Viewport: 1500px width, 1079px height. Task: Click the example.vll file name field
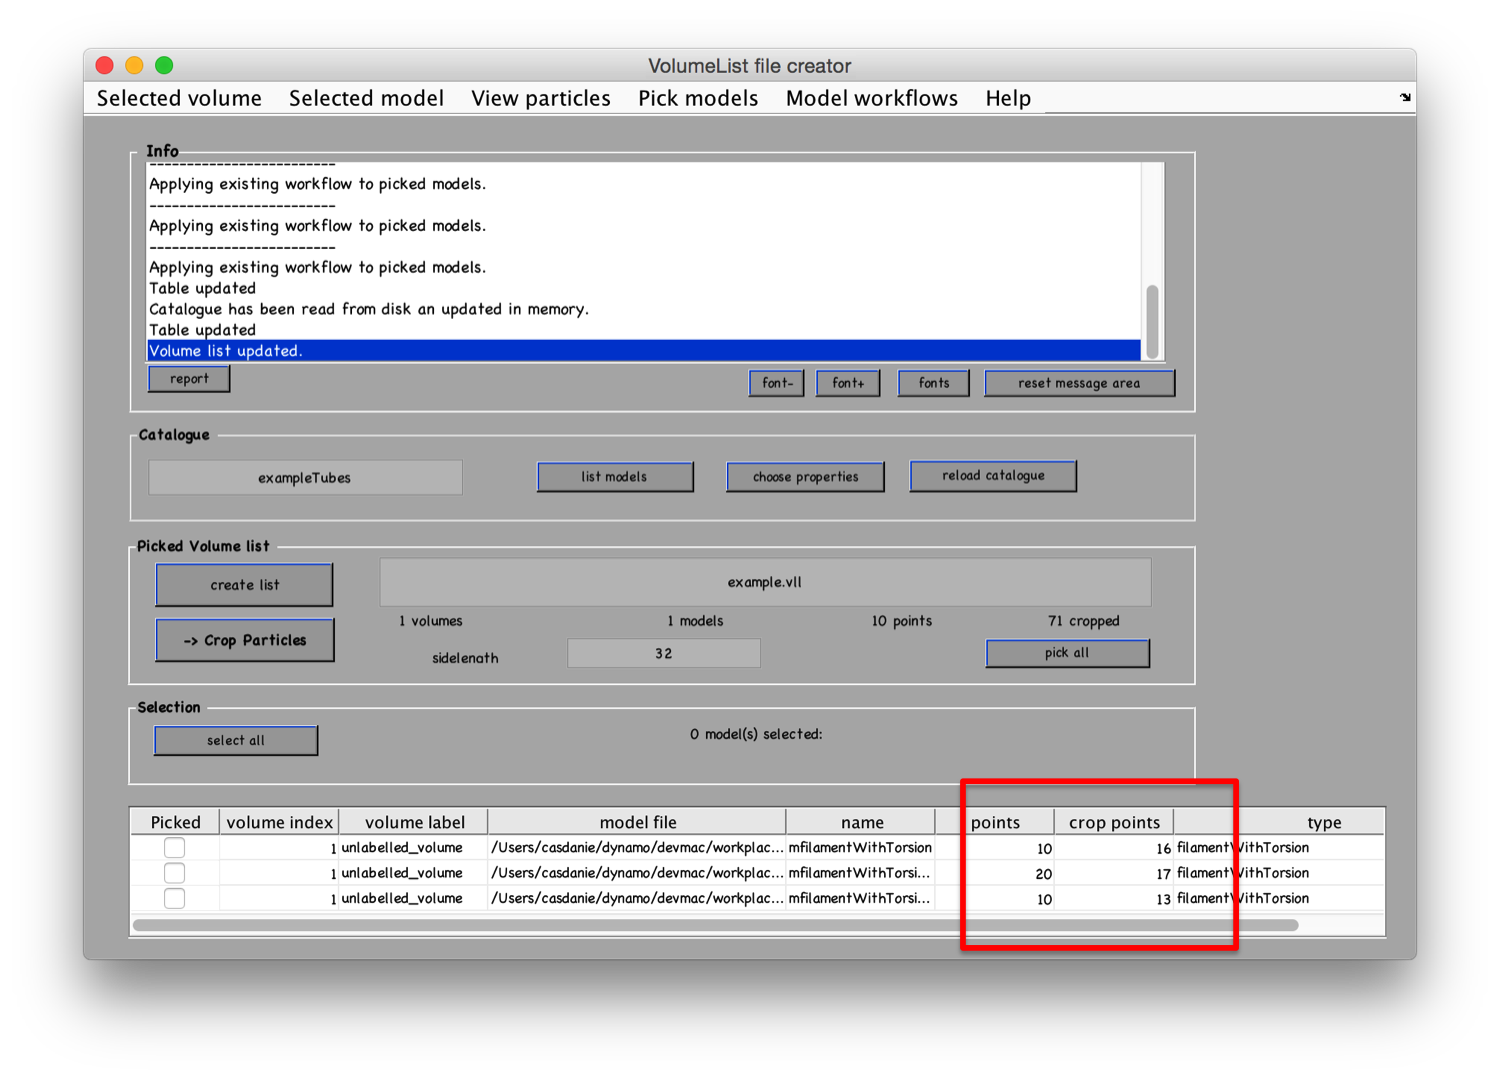pos(765,582)
